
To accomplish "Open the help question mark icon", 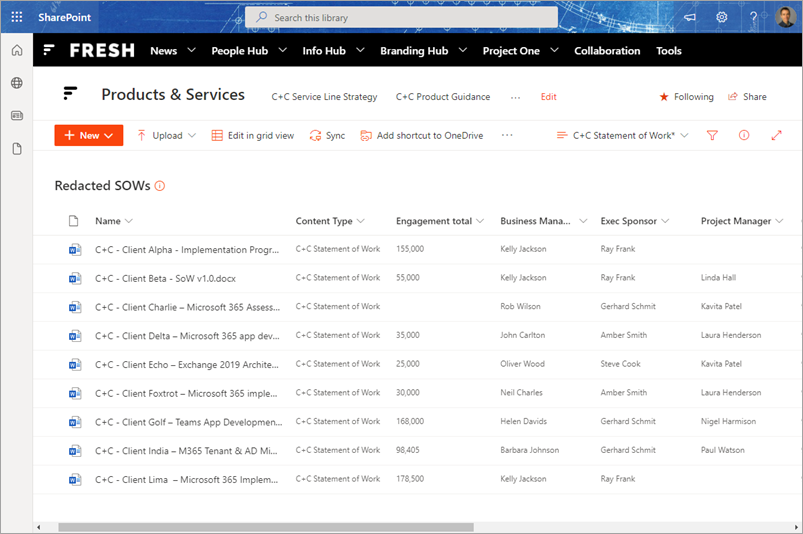I will [x=753, y=17].
